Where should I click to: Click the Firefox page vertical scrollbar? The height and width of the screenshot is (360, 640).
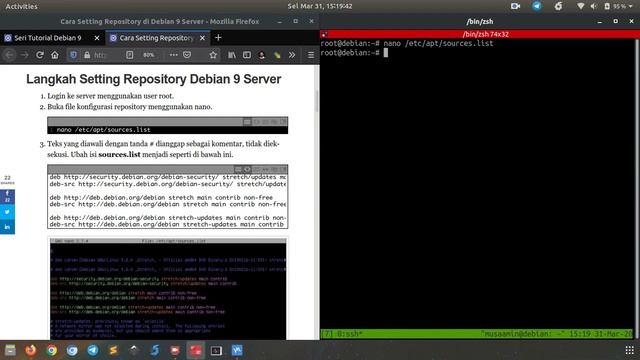pyautogui.click(x=317, y=101)
